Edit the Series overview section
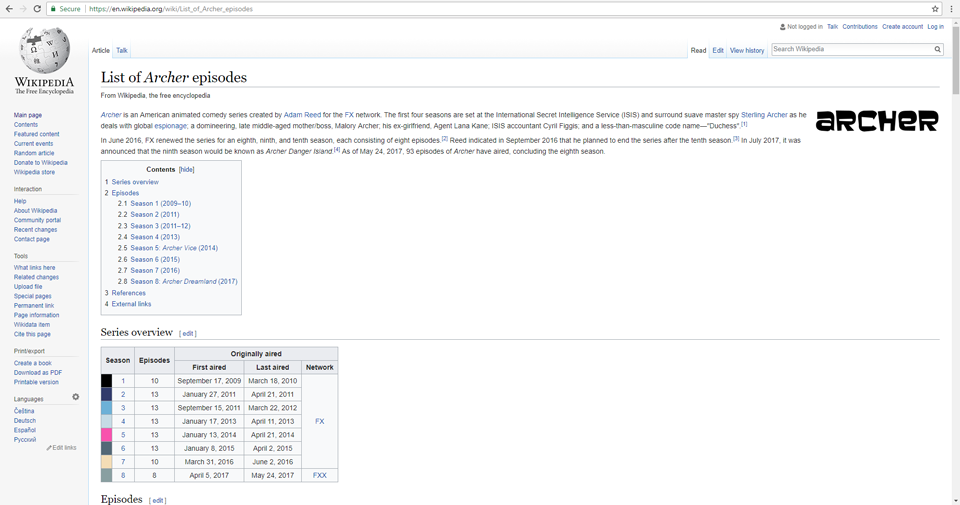The height and width of the screenshot is (505, 960). tap(188, 334)
